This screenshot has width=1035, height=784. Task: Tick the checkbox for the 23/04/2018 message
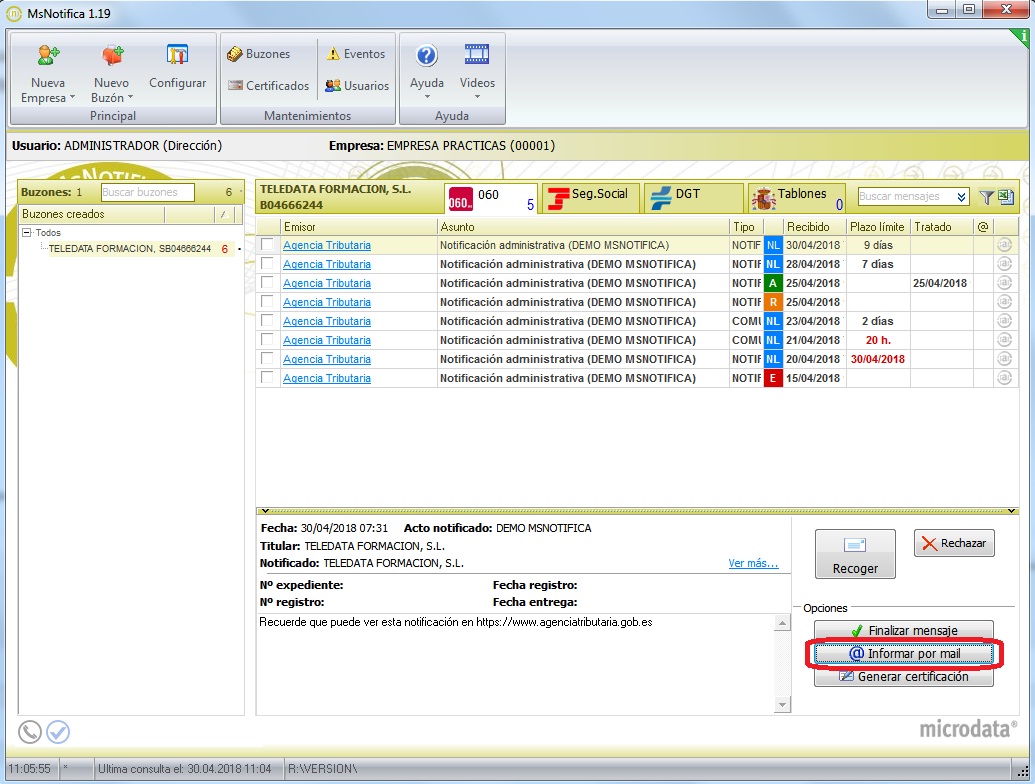267,321
